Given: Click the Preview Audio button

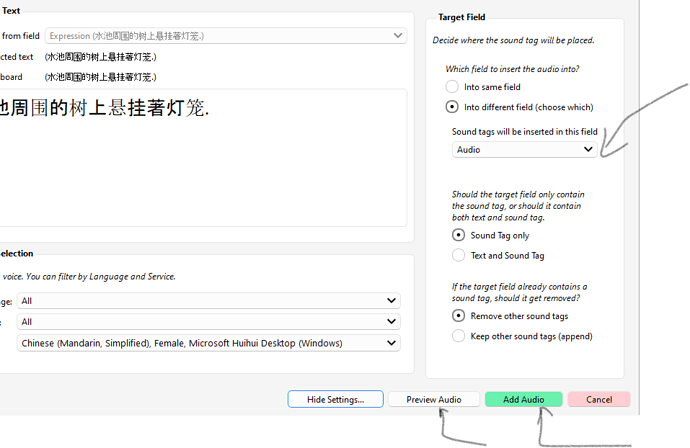Looking at the screenshot, I should 433,399.
